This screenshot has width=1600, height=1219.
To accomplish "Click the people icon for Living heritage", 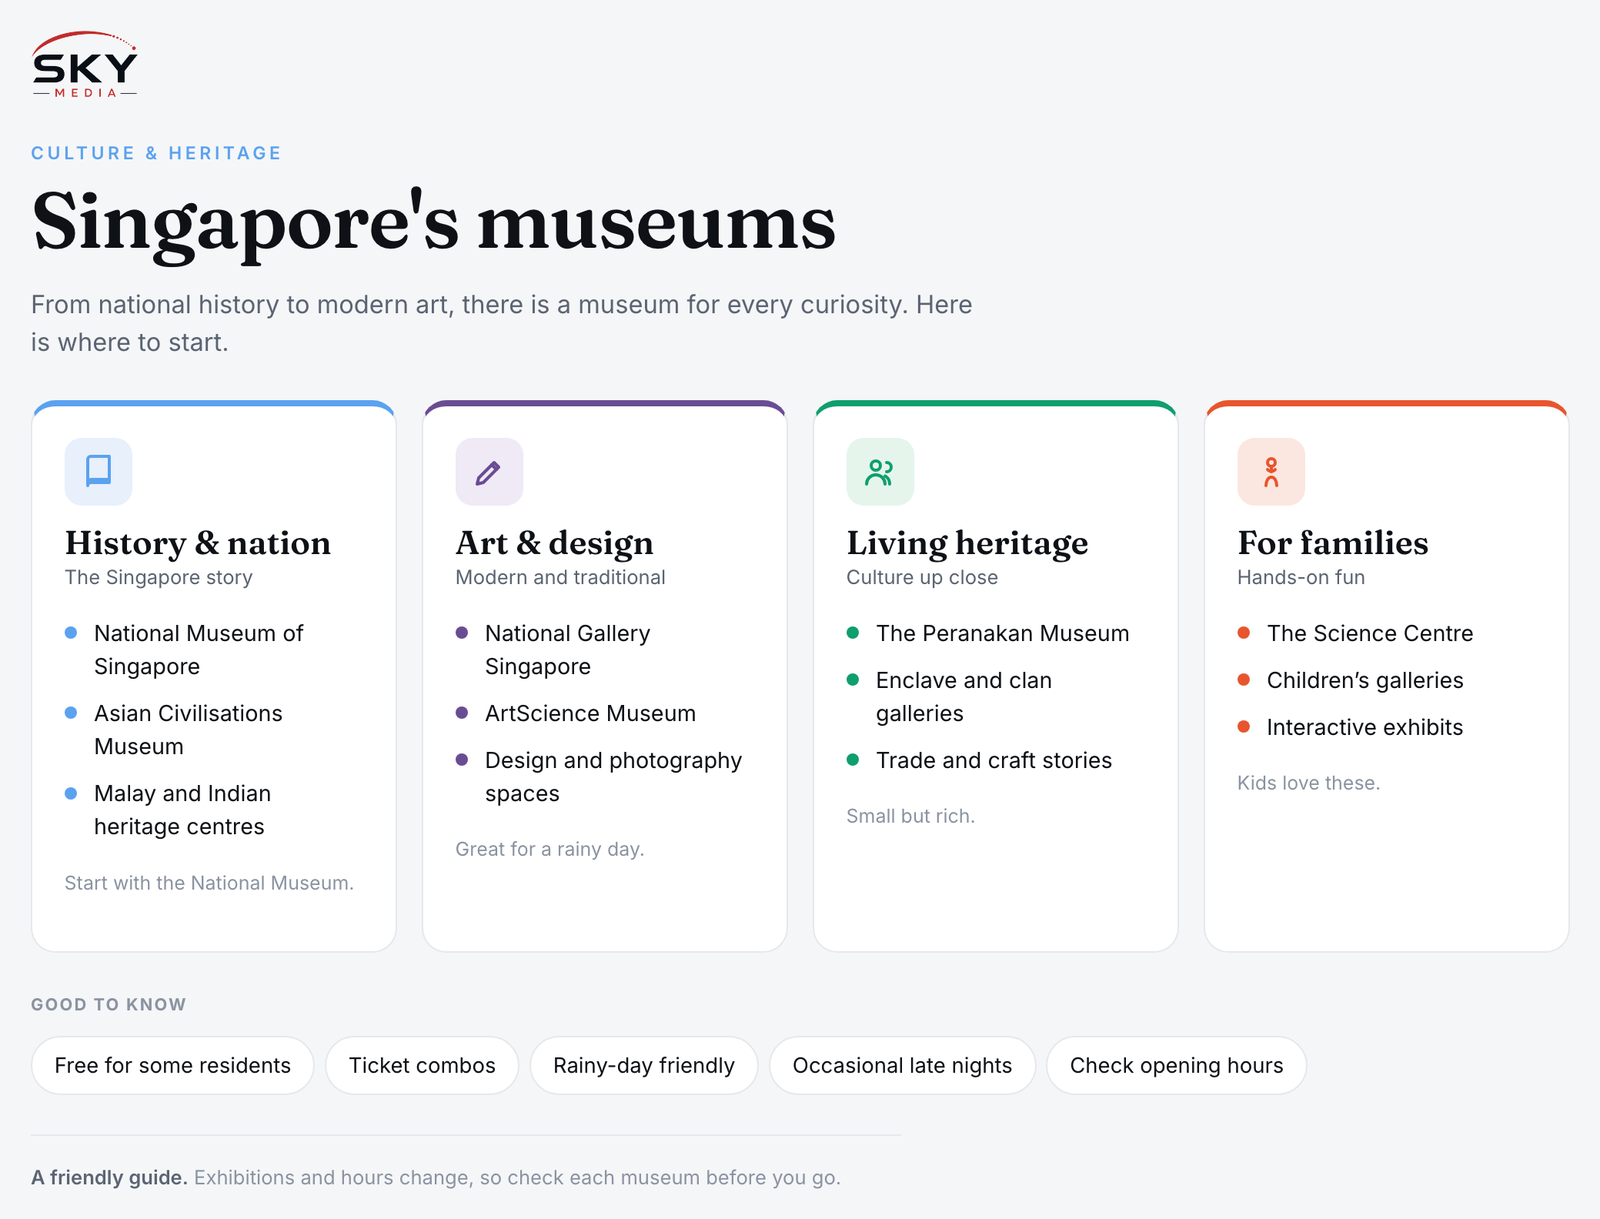I will (880, 471).
